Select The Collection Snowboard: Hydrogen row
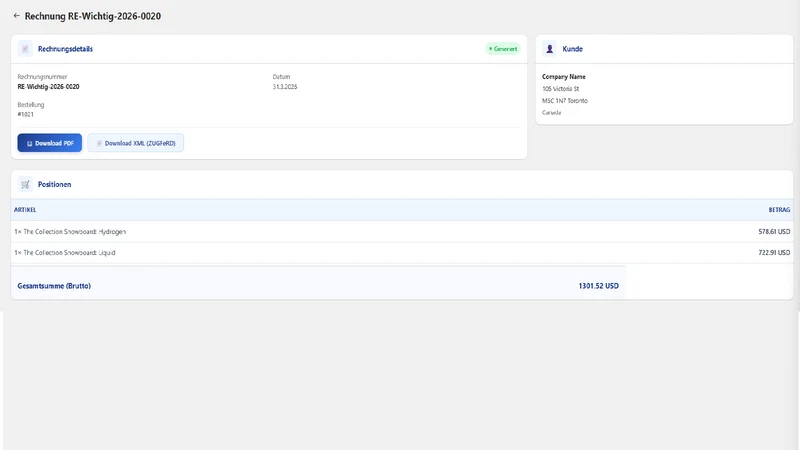The image size is (800, 450). pos(402,232)
